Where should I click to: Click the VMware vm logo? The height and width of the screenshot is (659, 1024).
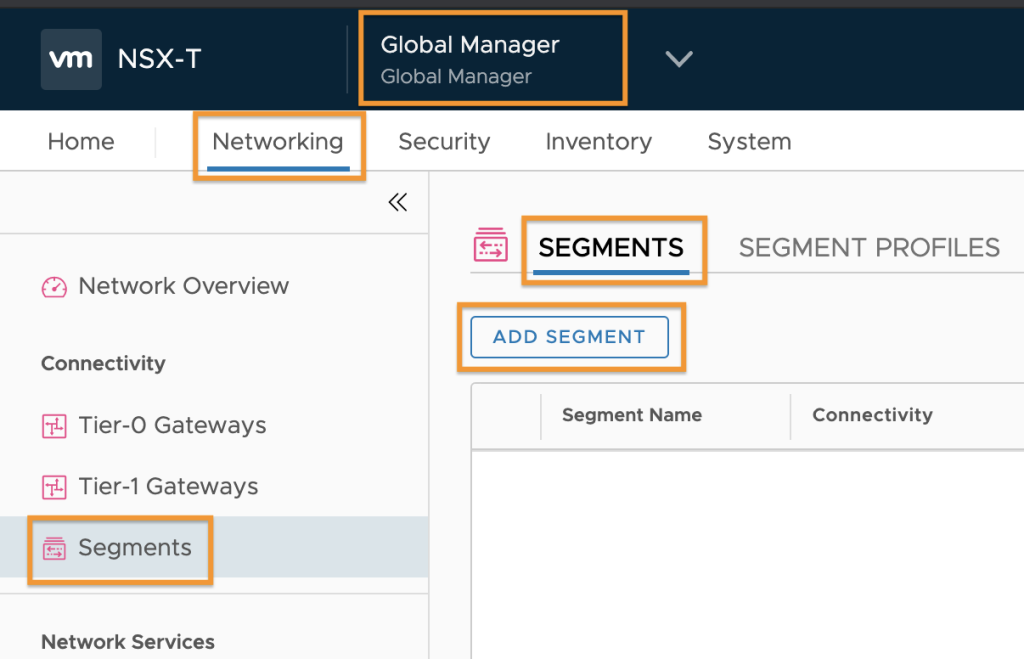click(x=71, y=59)
